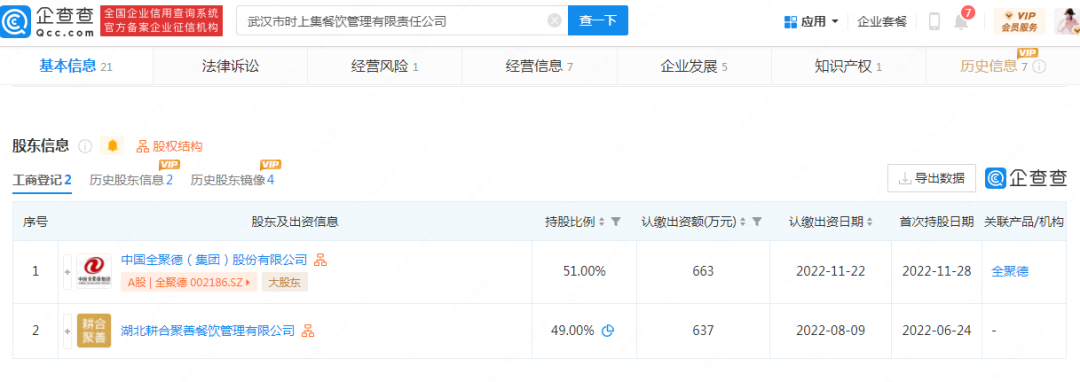Click date 2022-08-09 cell
Viewport: 1080px width, 382px height.
coord(830,331)
